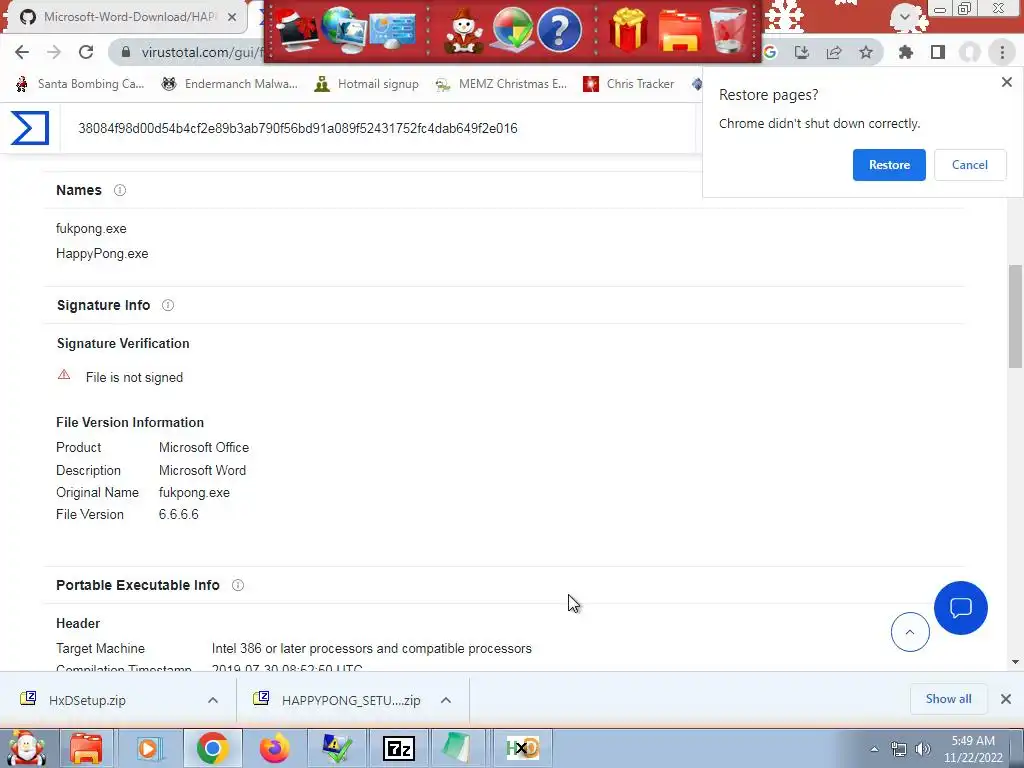This screenshot has height=768, width=1024.
Task: Open the recycle bin dock icon
Action: tap(729, 30)
